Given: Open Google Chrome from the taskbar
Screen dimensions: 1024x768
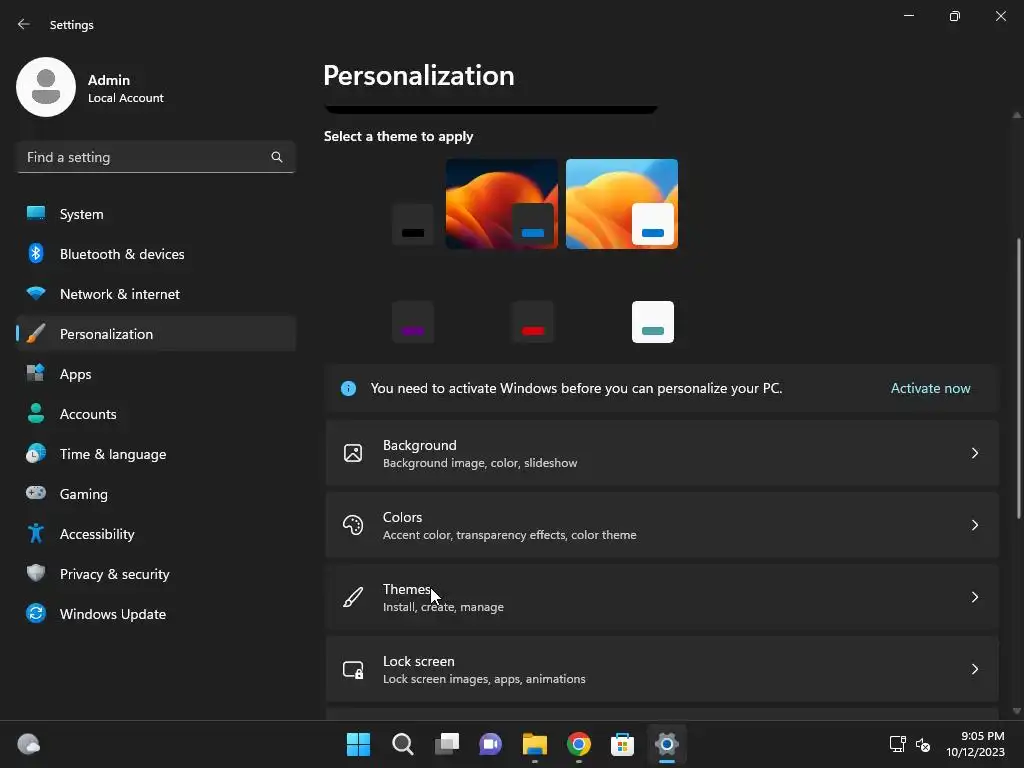Looking at the screenshot, I should tap(579, 744).
